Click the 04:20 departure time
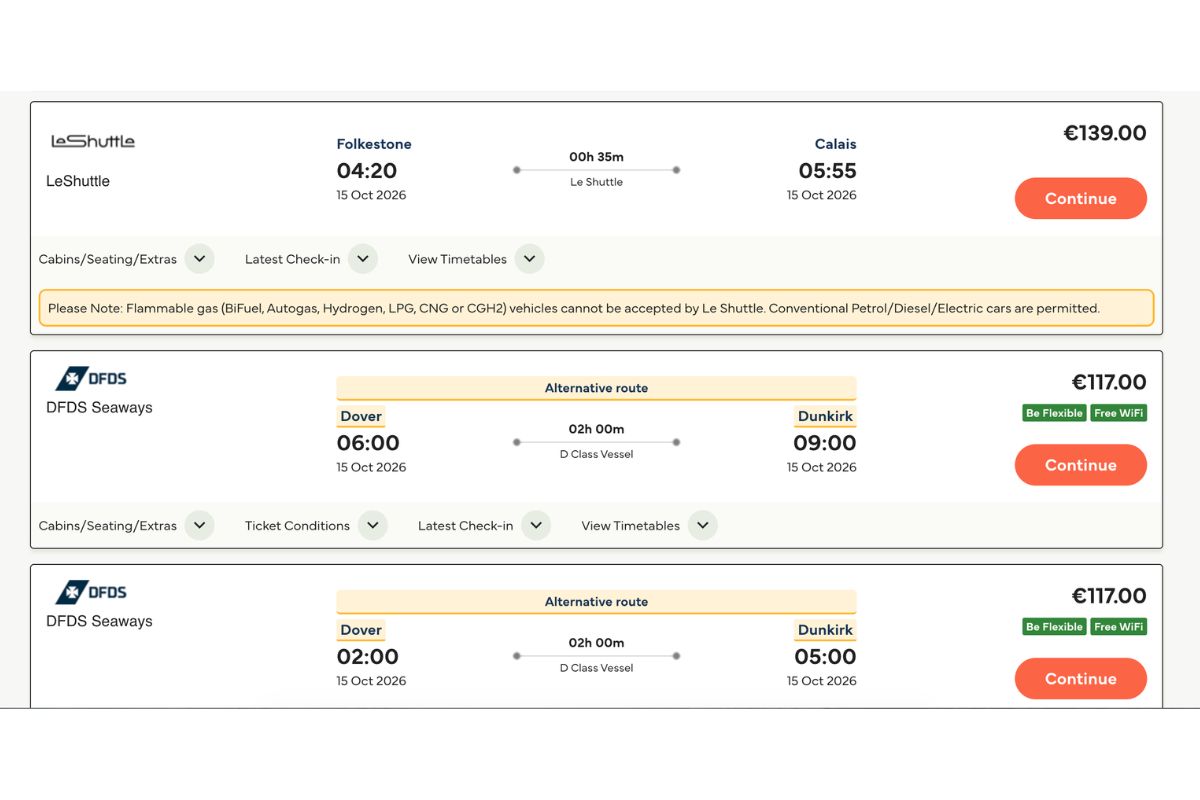 (x=367, y=171)
